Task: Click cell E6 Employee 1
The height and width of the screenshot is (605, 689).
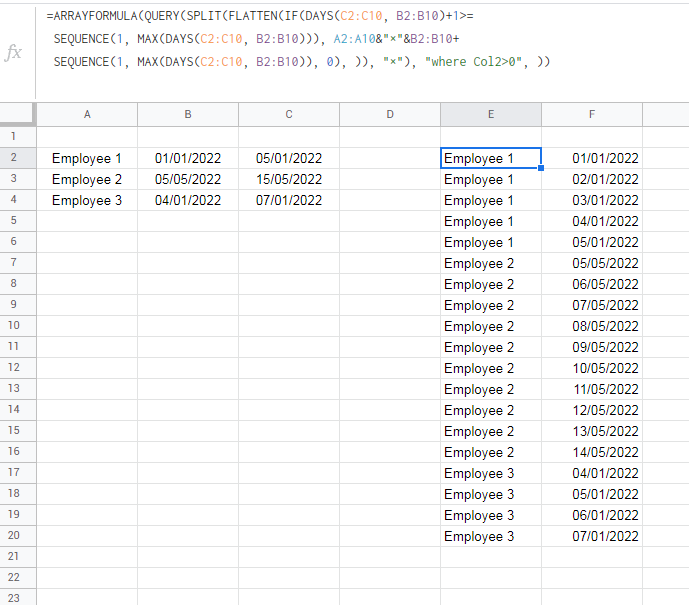Action: coord(491,242)
